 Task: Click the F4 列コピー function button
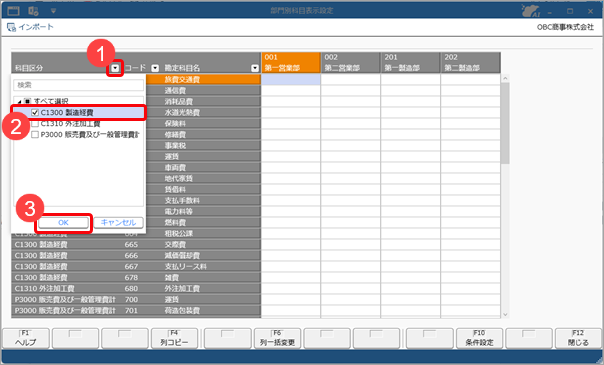pyautogui.click(x=174, y=338)
